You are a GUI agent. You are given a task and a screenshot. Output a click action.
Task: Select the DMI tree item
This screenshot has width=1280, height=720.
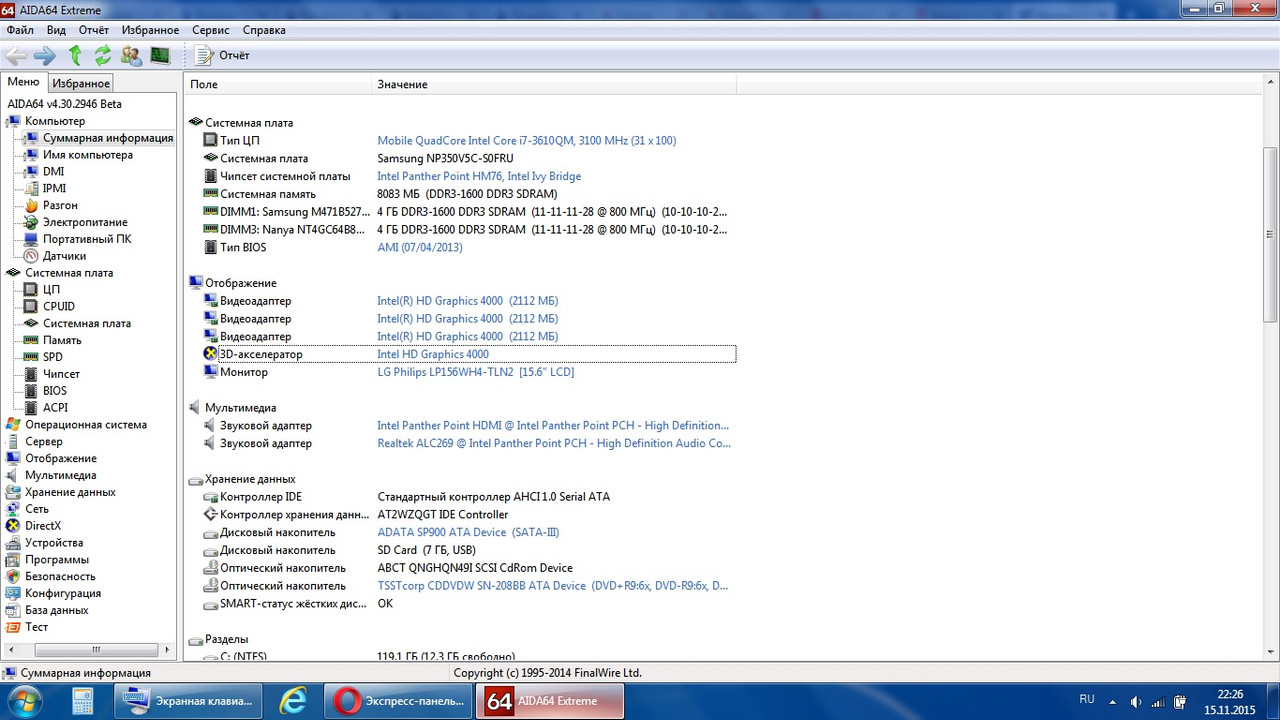pyautogui.click(x=53, y=172)
